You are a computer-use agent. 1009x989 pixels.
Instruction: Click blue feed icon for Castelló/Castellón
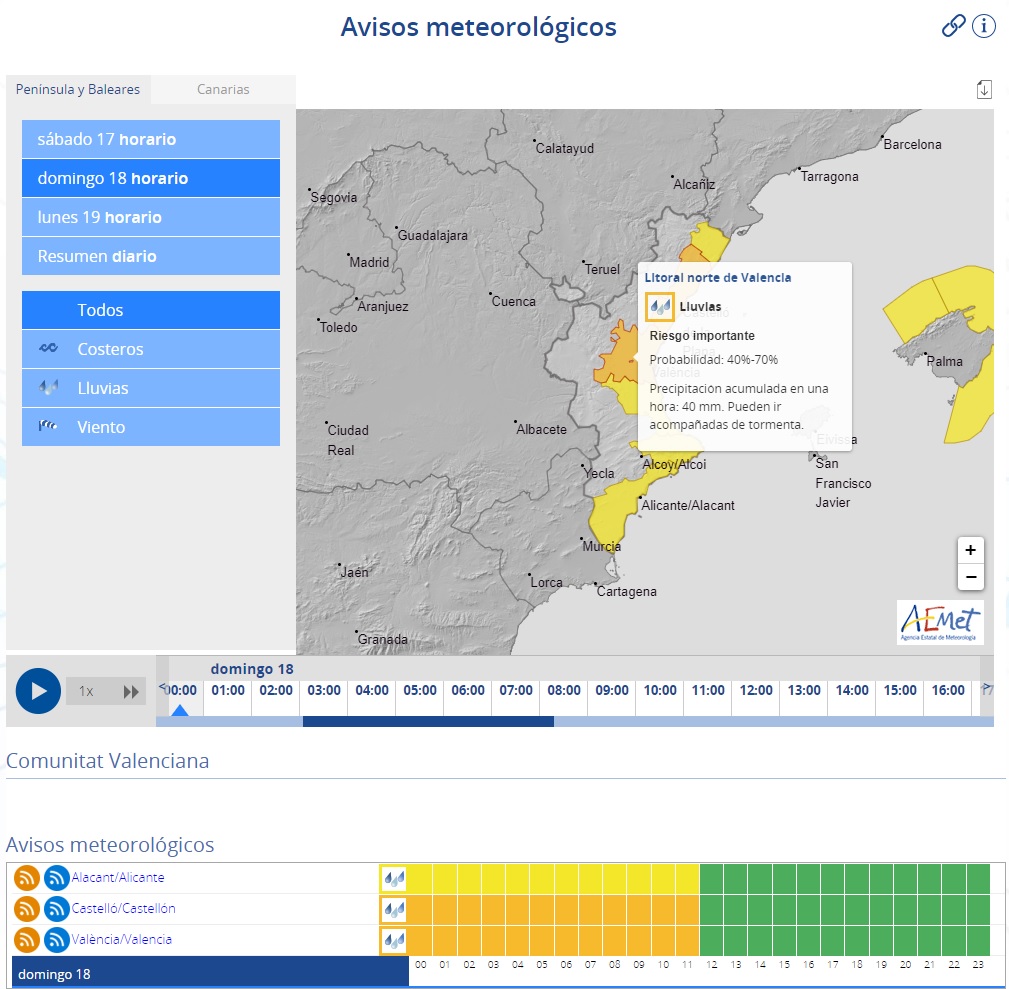(x=57, y=909)
